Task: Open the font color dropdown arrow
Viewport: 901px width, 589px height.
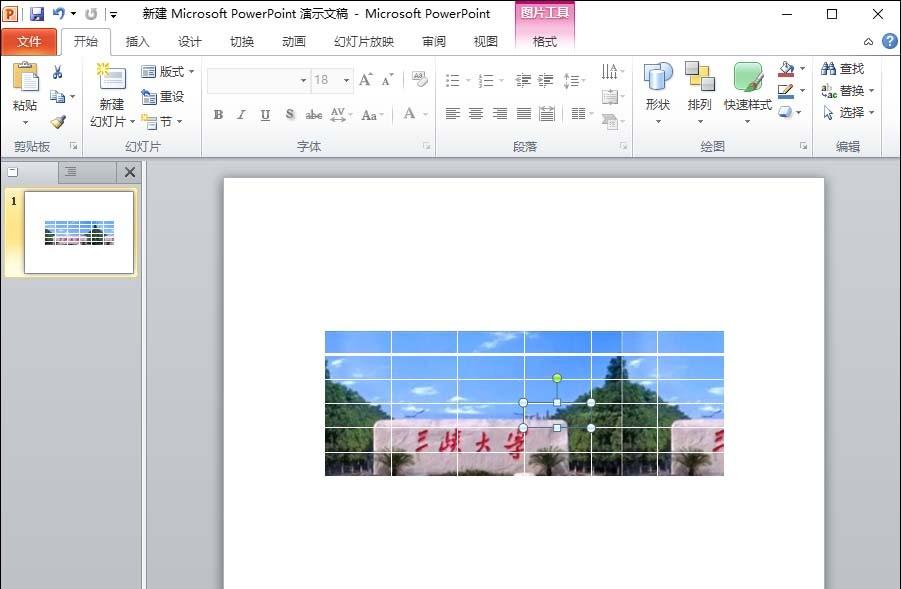Action: pyautogui.click(x=424, y=115)
